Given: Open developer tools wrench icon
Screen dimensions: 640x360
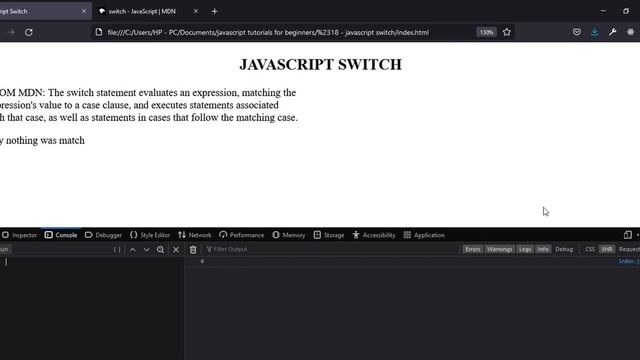Looking at the screenshot, I should [x=612, y=32].
